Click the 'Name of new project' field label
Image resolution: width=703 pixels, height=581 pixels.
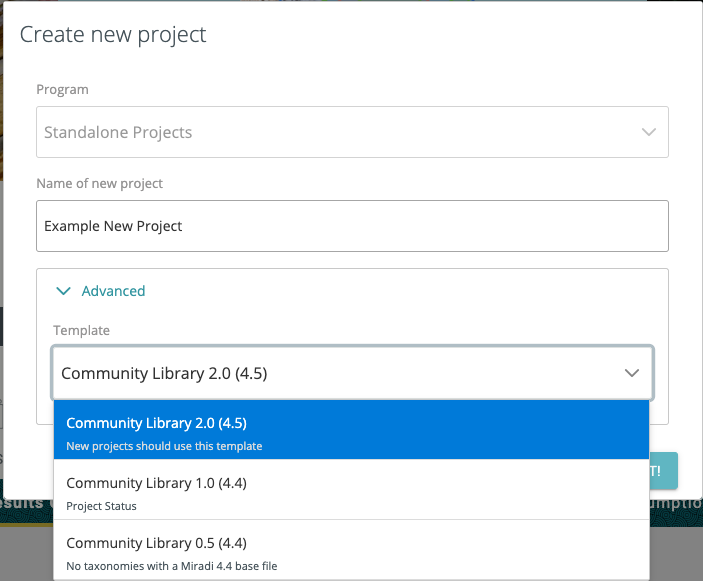(99, 183)
